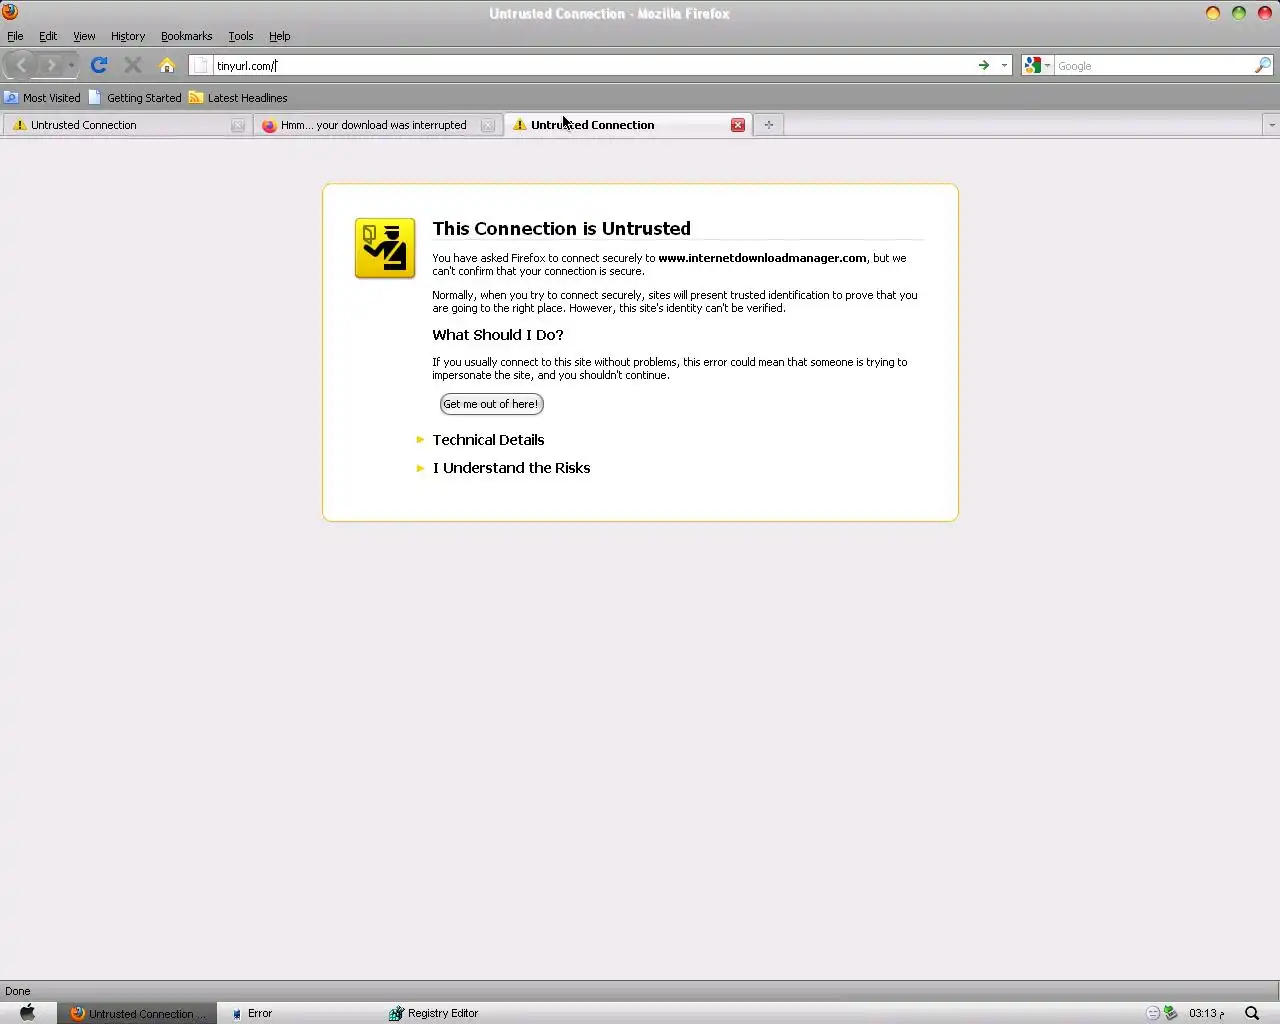Open the Help menu
The image size is (1280, 1024).
point(279,36)
